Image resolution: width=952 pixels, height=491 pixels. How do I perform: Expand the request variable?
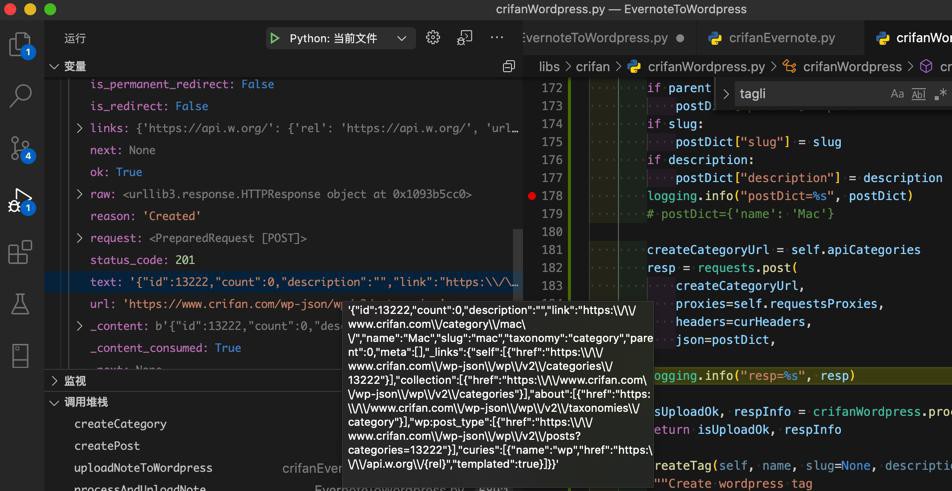pos(79,238)
